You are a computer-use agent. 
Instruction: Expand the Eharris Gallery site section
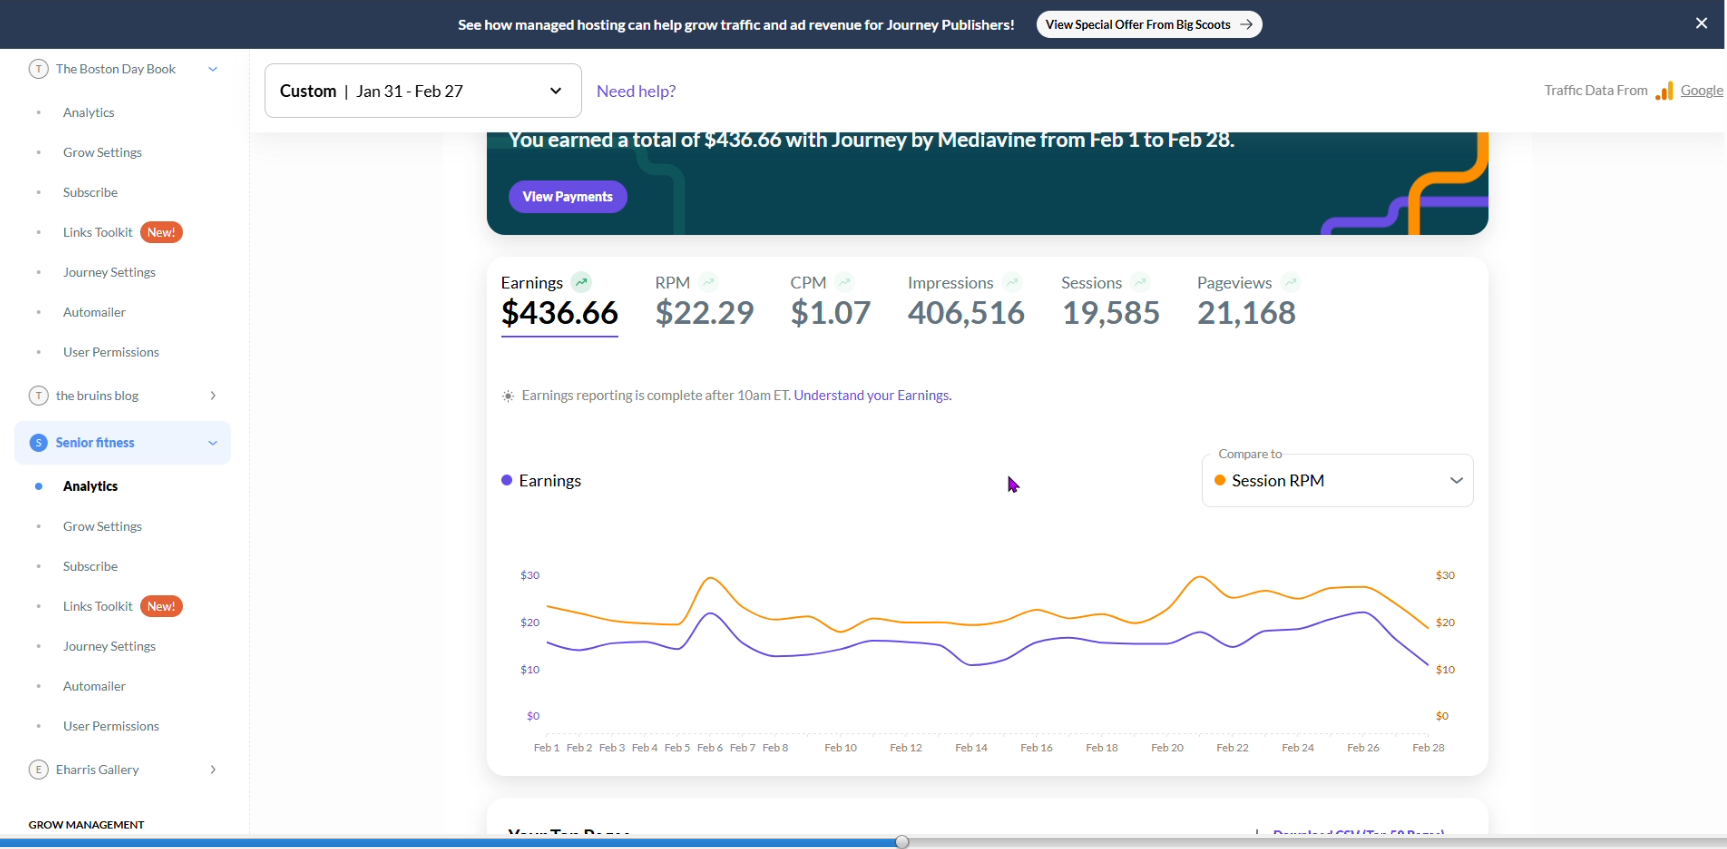tap(212, 770)
